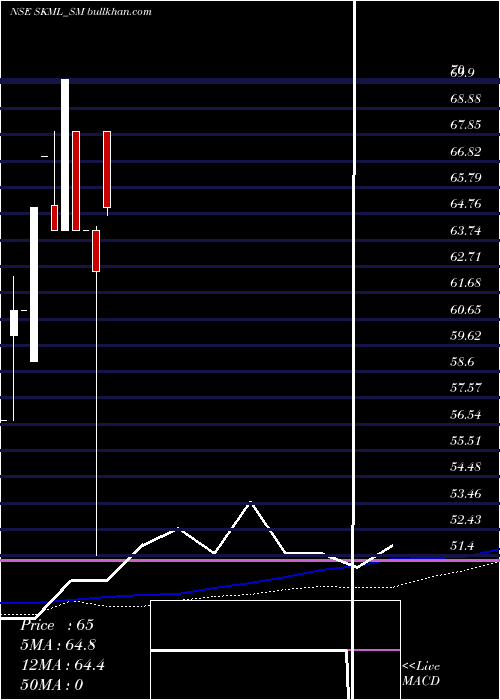Image resolution: width=500 pixels, height=700 pixels.
Task: Click the 59.62 price axis label
Action: [x=466, y=336]
